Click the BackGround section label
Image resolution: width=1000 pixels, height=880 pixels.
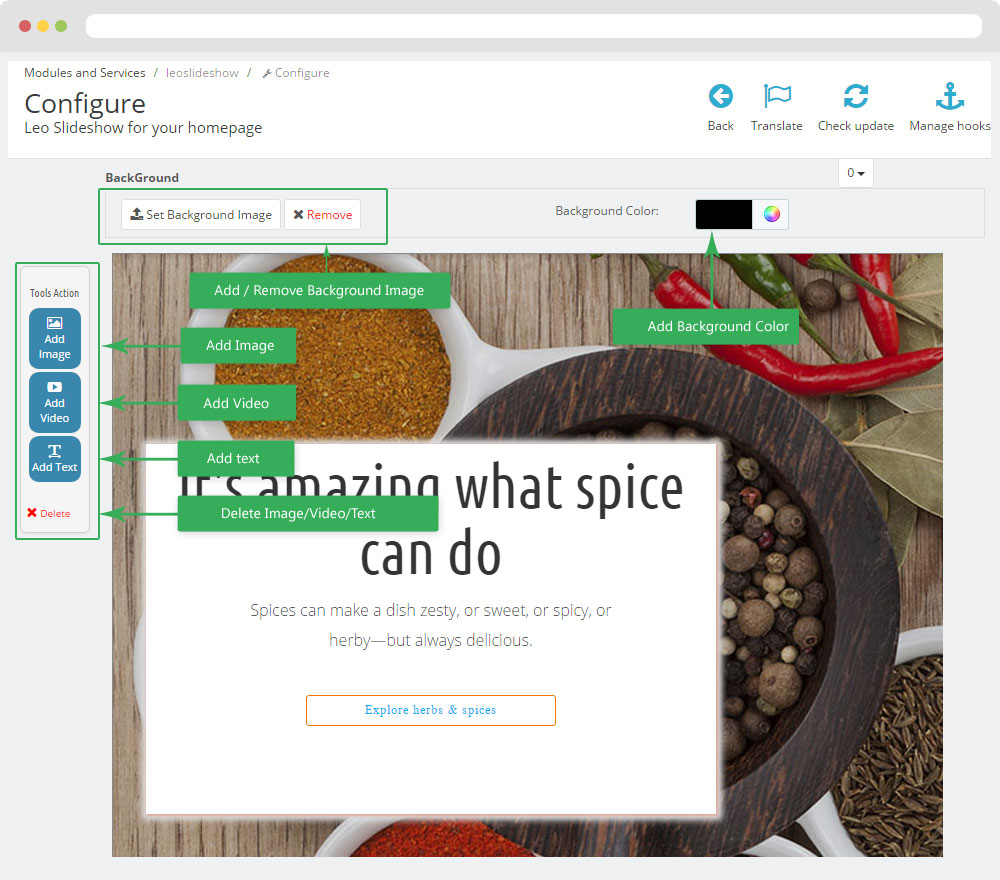(142, 178)
